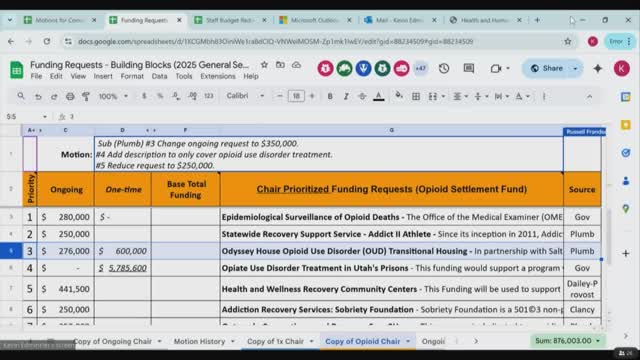Open the Edit menu

pyautogui.click(x=56, y=76)
